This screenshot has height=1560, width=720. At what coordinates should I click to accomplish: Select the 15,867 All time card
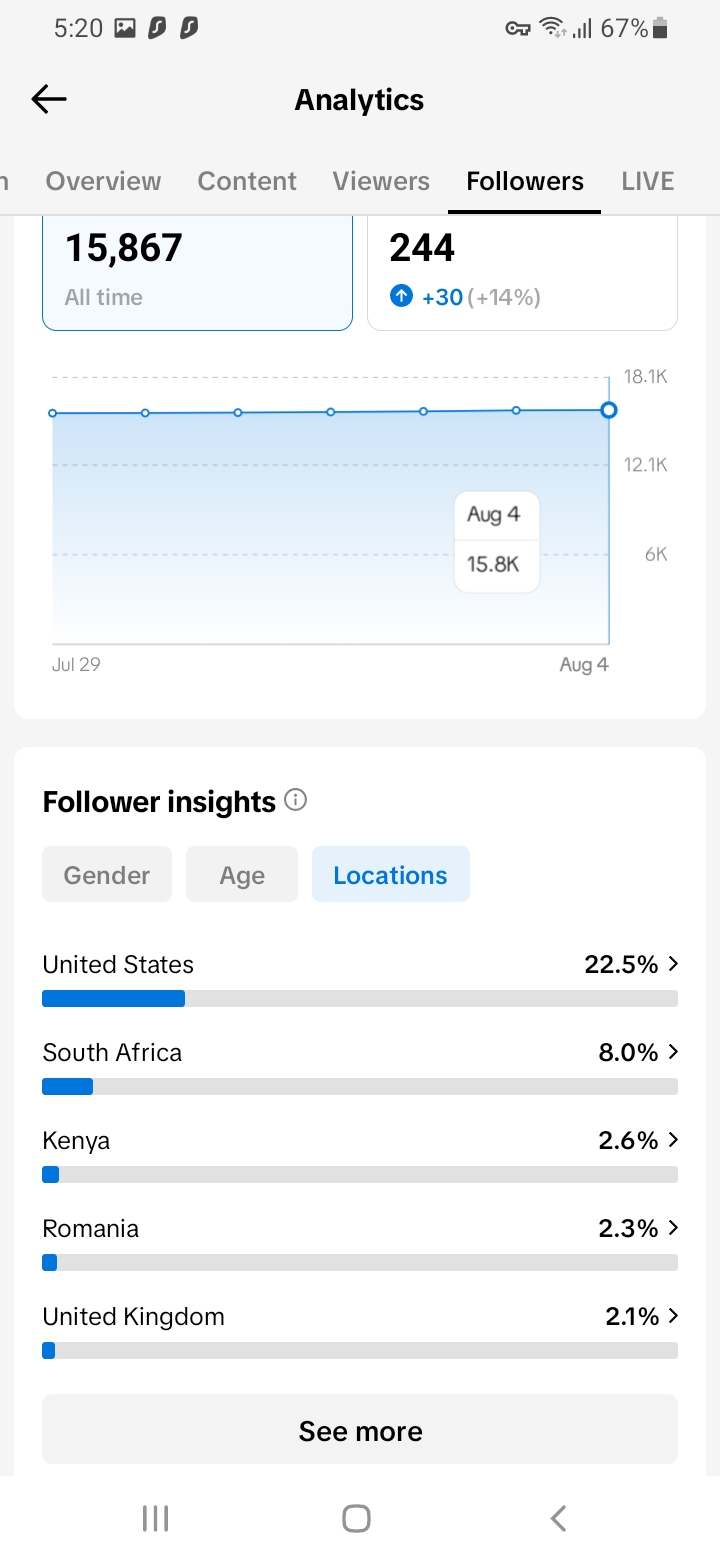point(197,272)
